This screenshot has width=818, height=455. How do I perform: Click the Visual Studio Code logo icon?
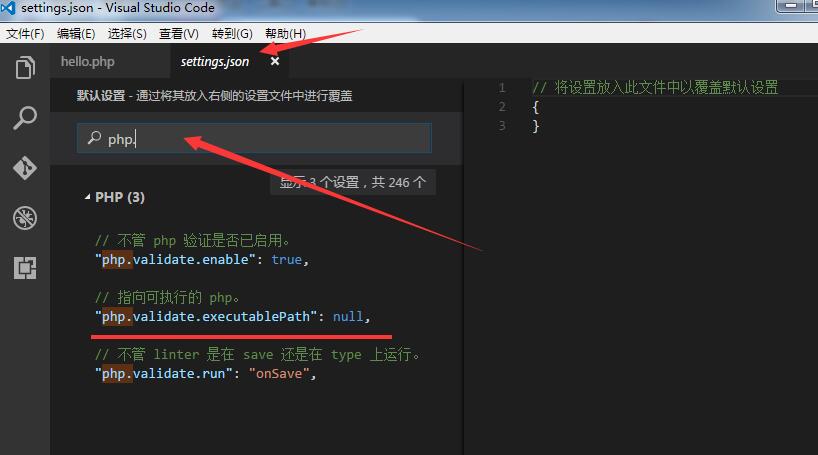(8, 8)
